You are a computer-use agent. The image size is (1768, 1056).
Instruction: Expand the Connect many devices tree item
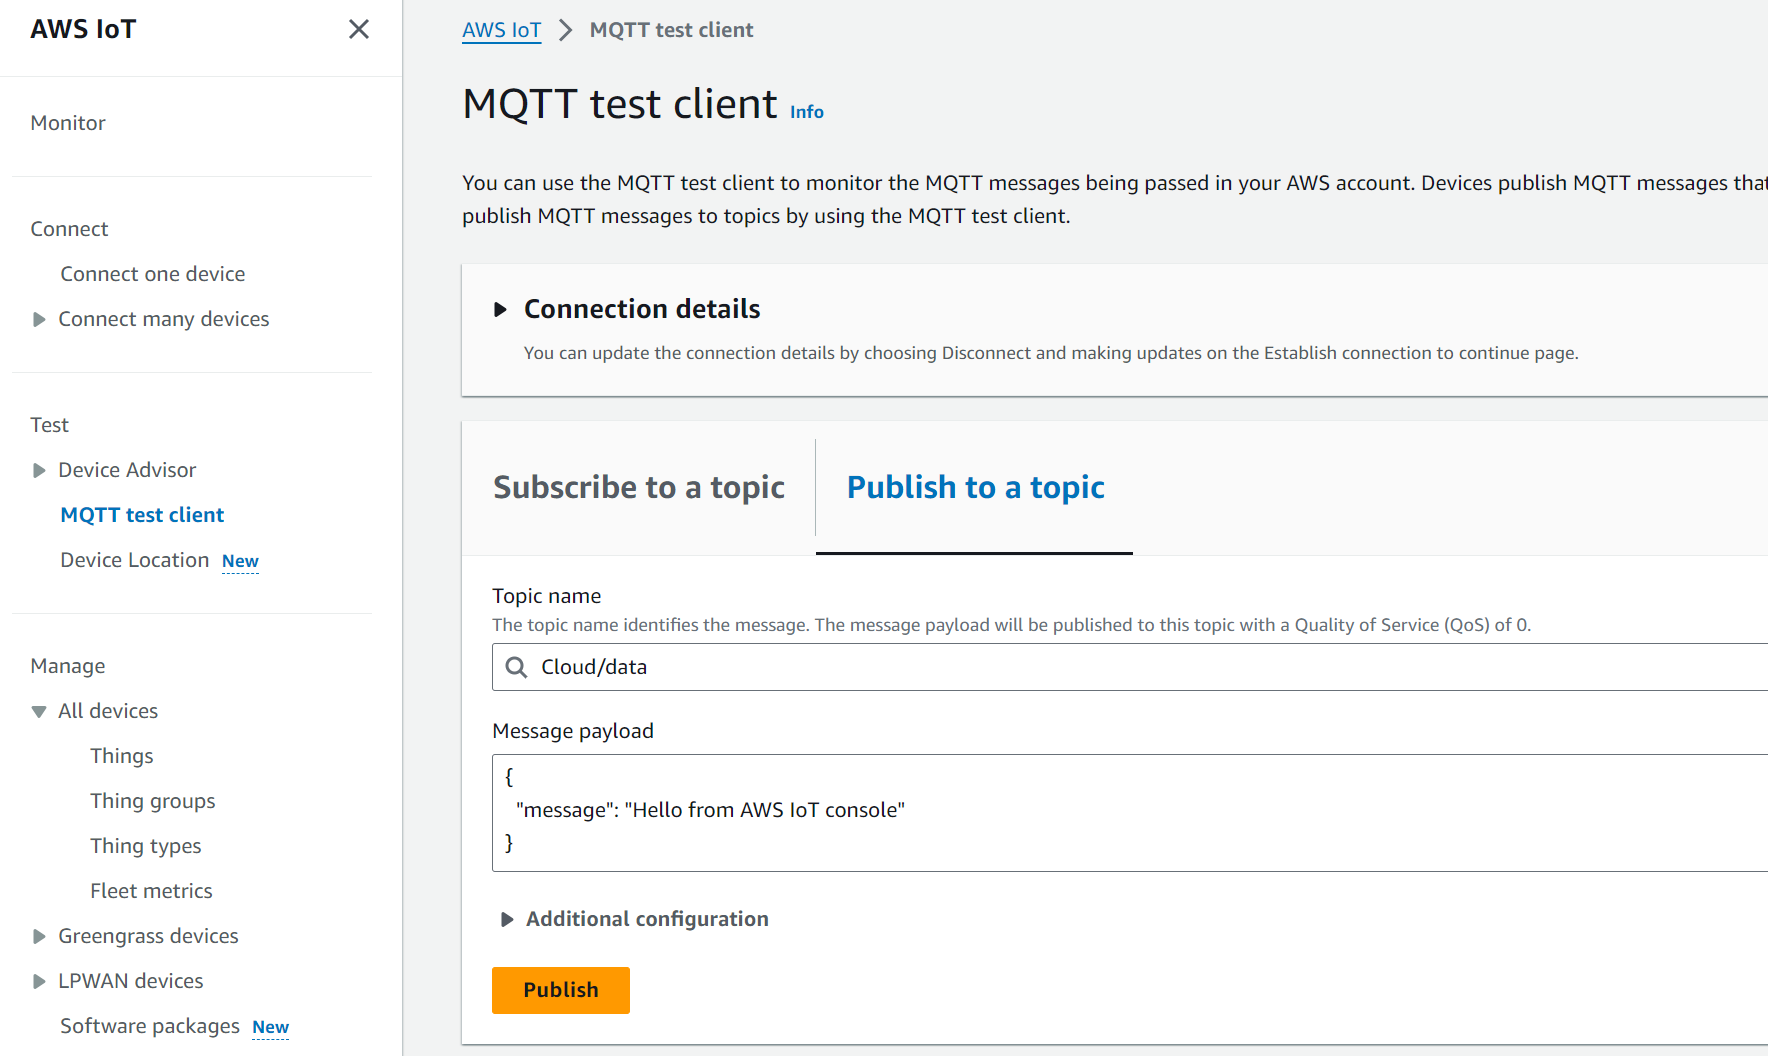[x=39, y=320]
